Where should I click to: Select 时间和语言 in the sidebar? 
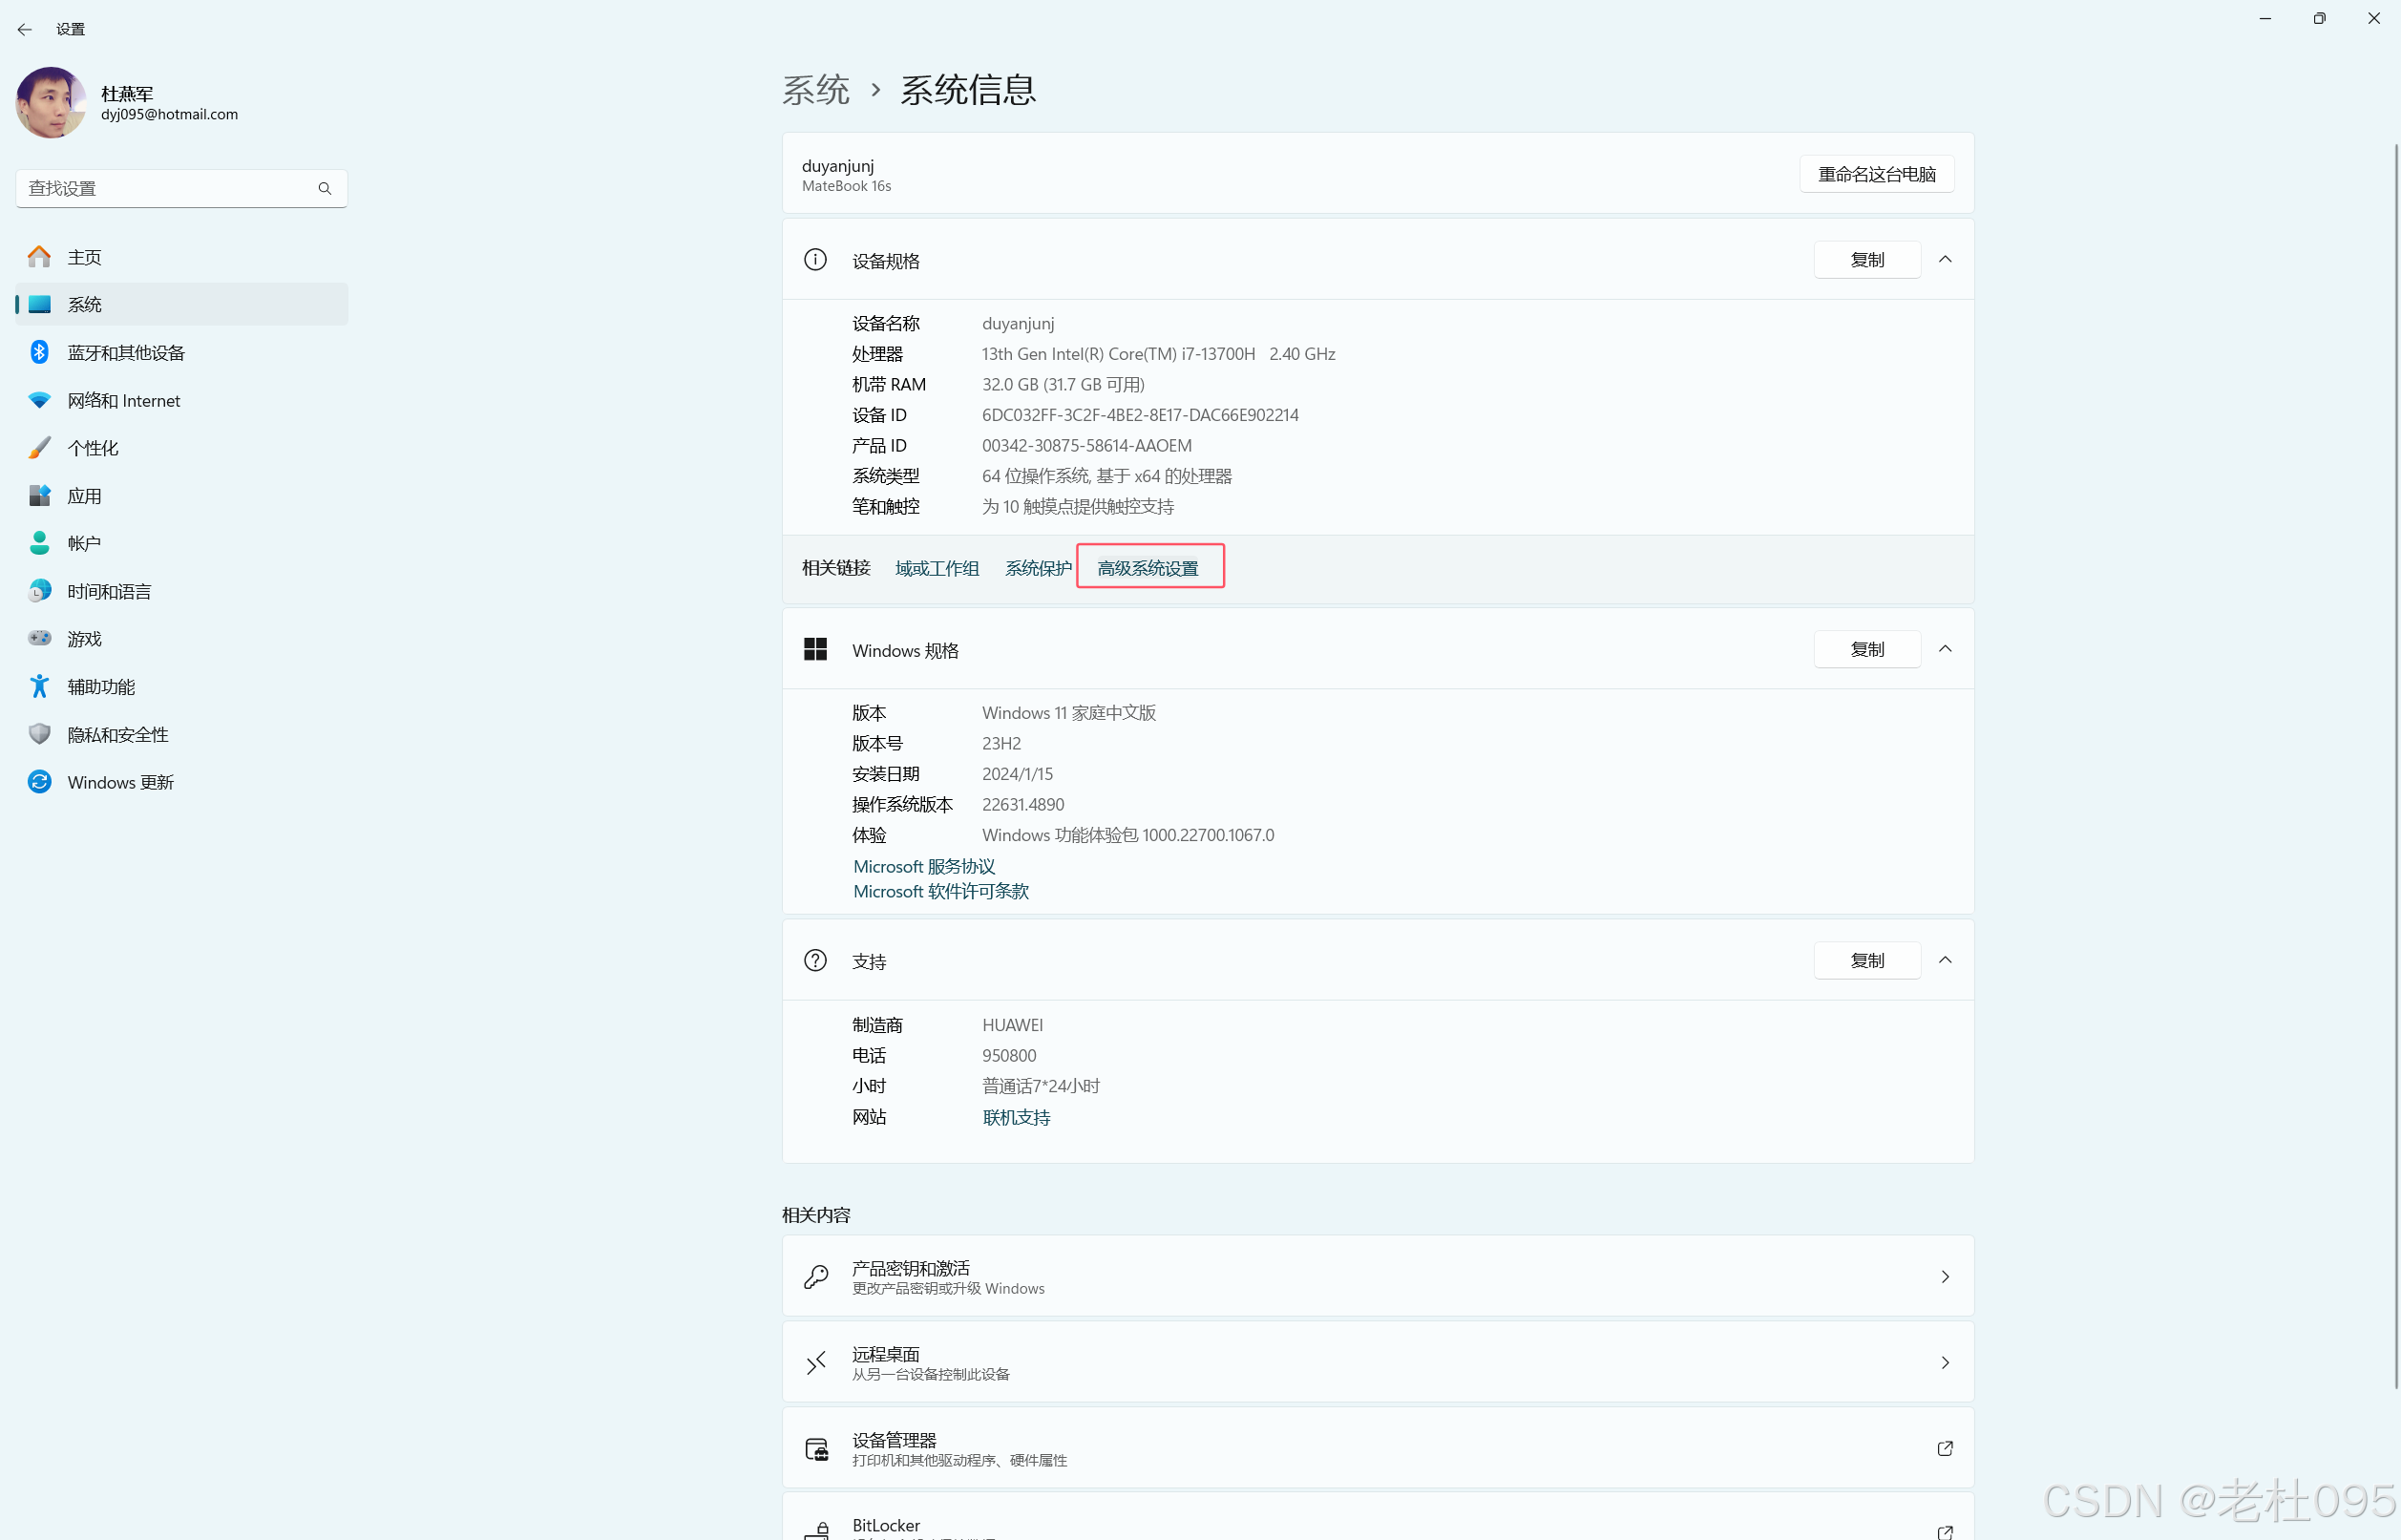click(109, 591)
